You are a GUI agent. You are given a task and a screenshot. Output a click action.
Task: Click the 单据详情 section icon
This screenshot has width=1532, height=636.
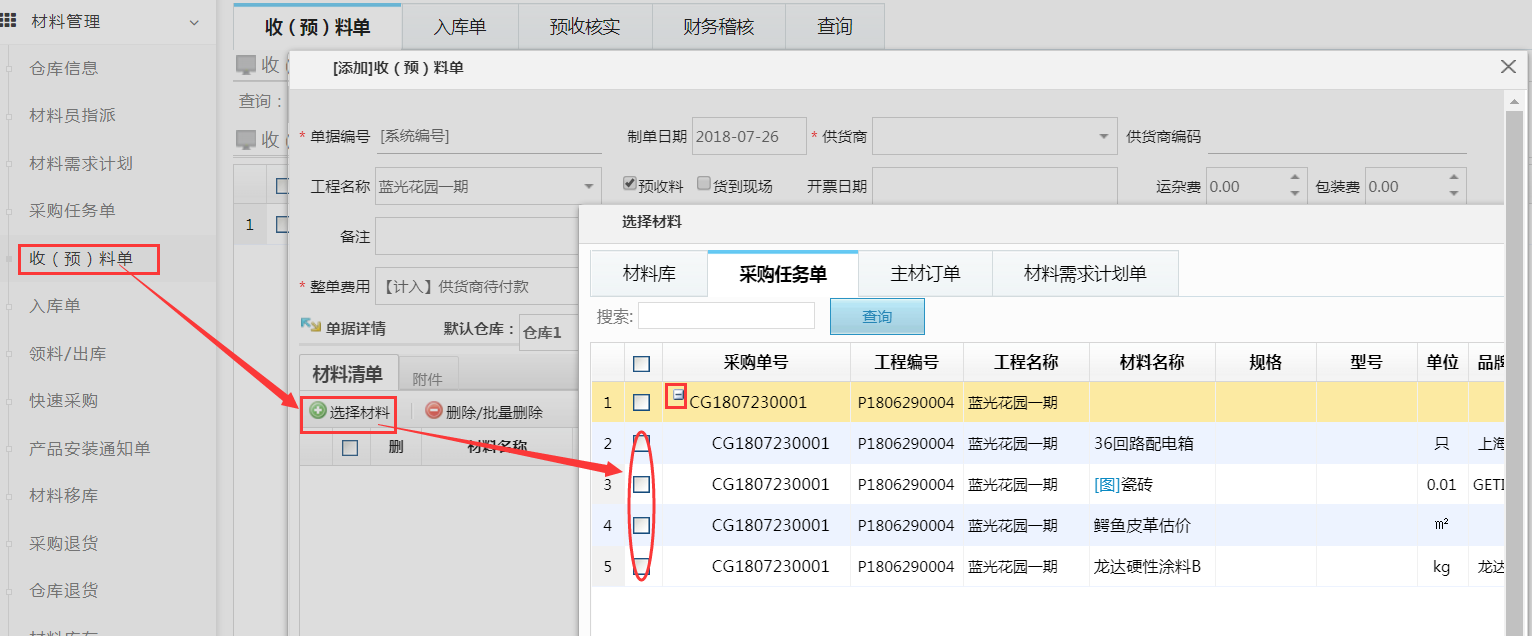[310, 327]
